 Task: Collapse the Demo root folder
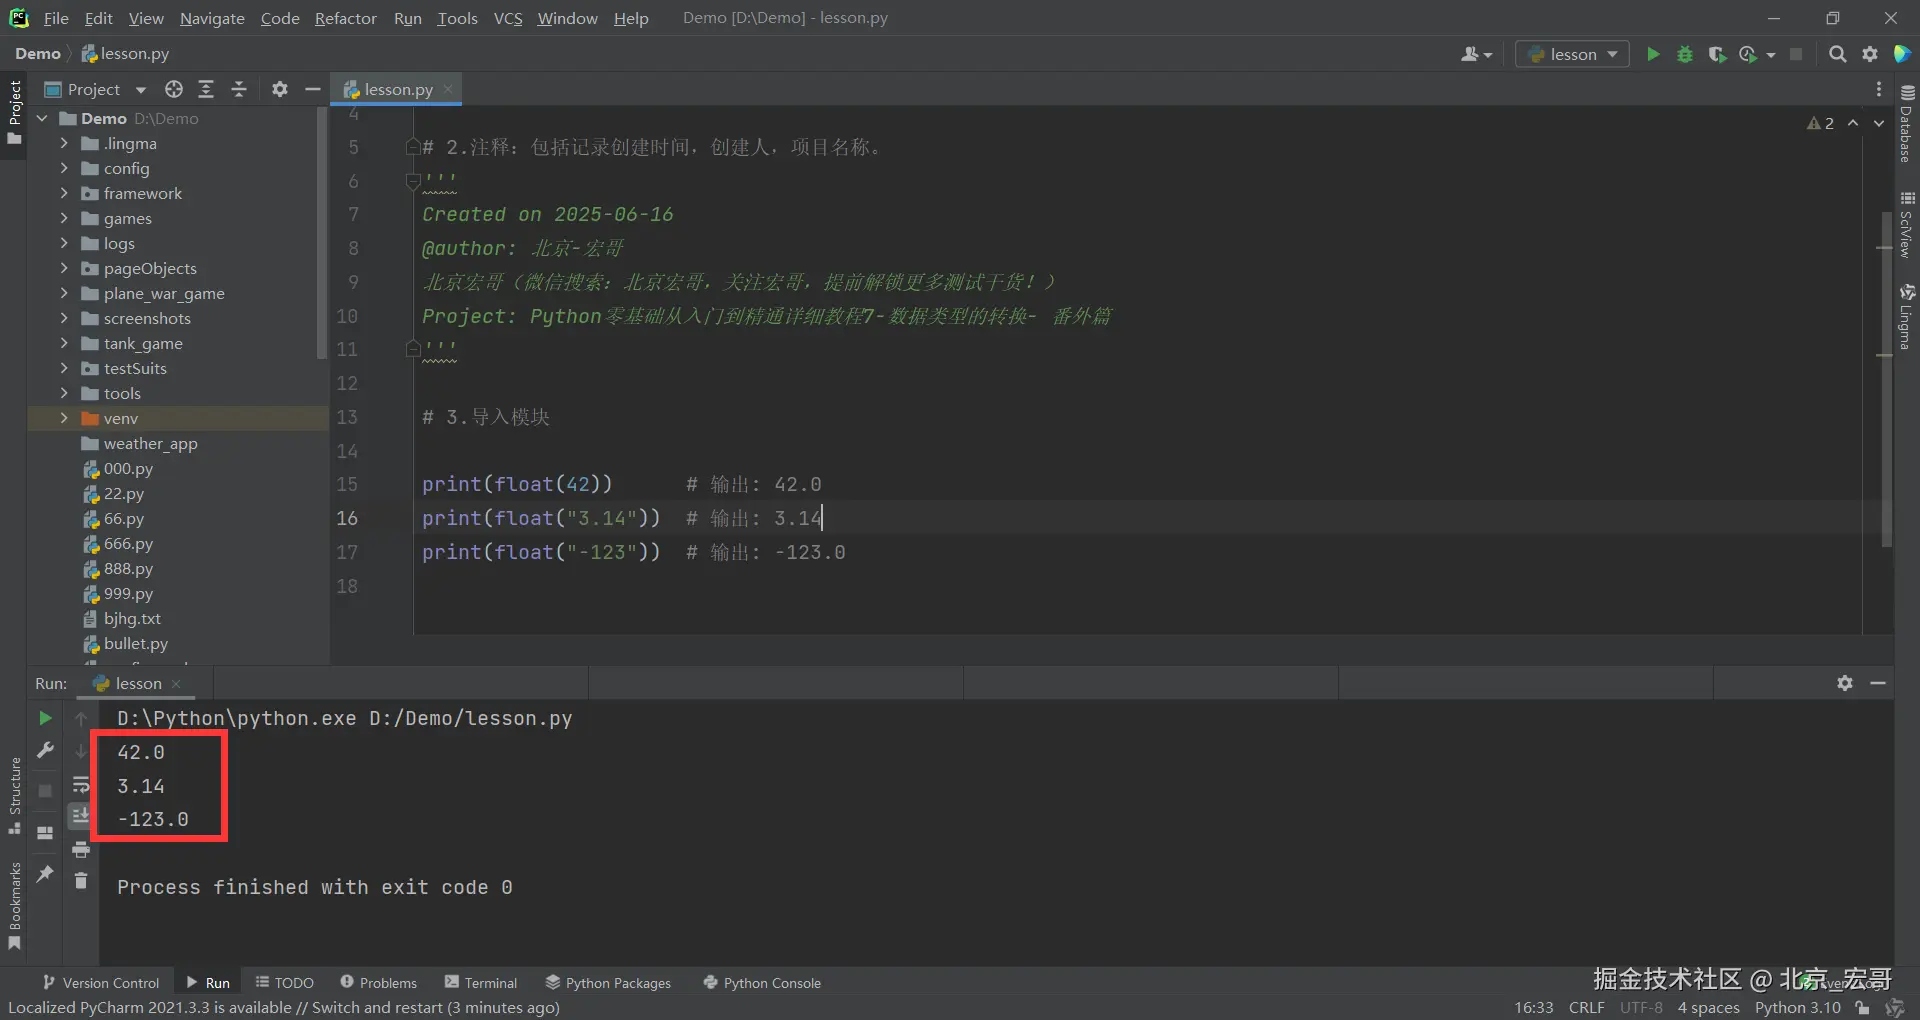pos(42,118)
